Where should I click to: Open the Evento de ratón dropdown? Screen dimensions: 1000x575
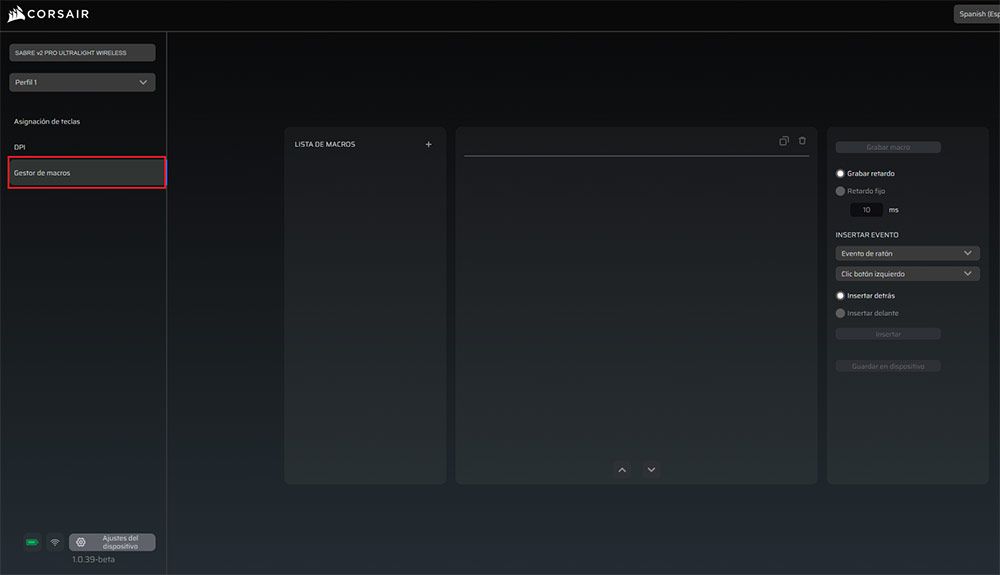(x=908, y=254)
